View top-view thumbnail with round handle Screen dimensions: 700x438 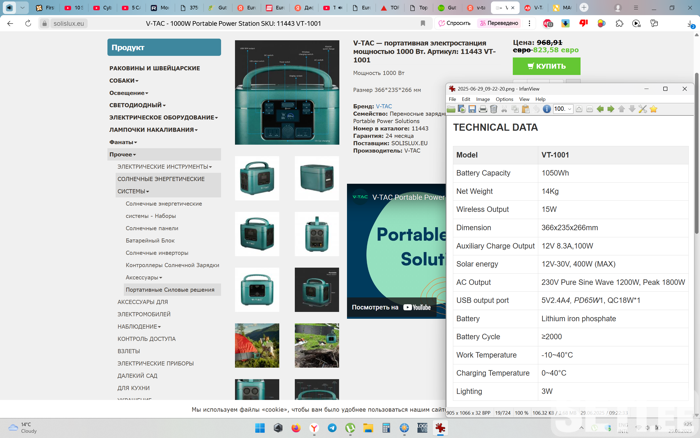(x=317, y=234)
